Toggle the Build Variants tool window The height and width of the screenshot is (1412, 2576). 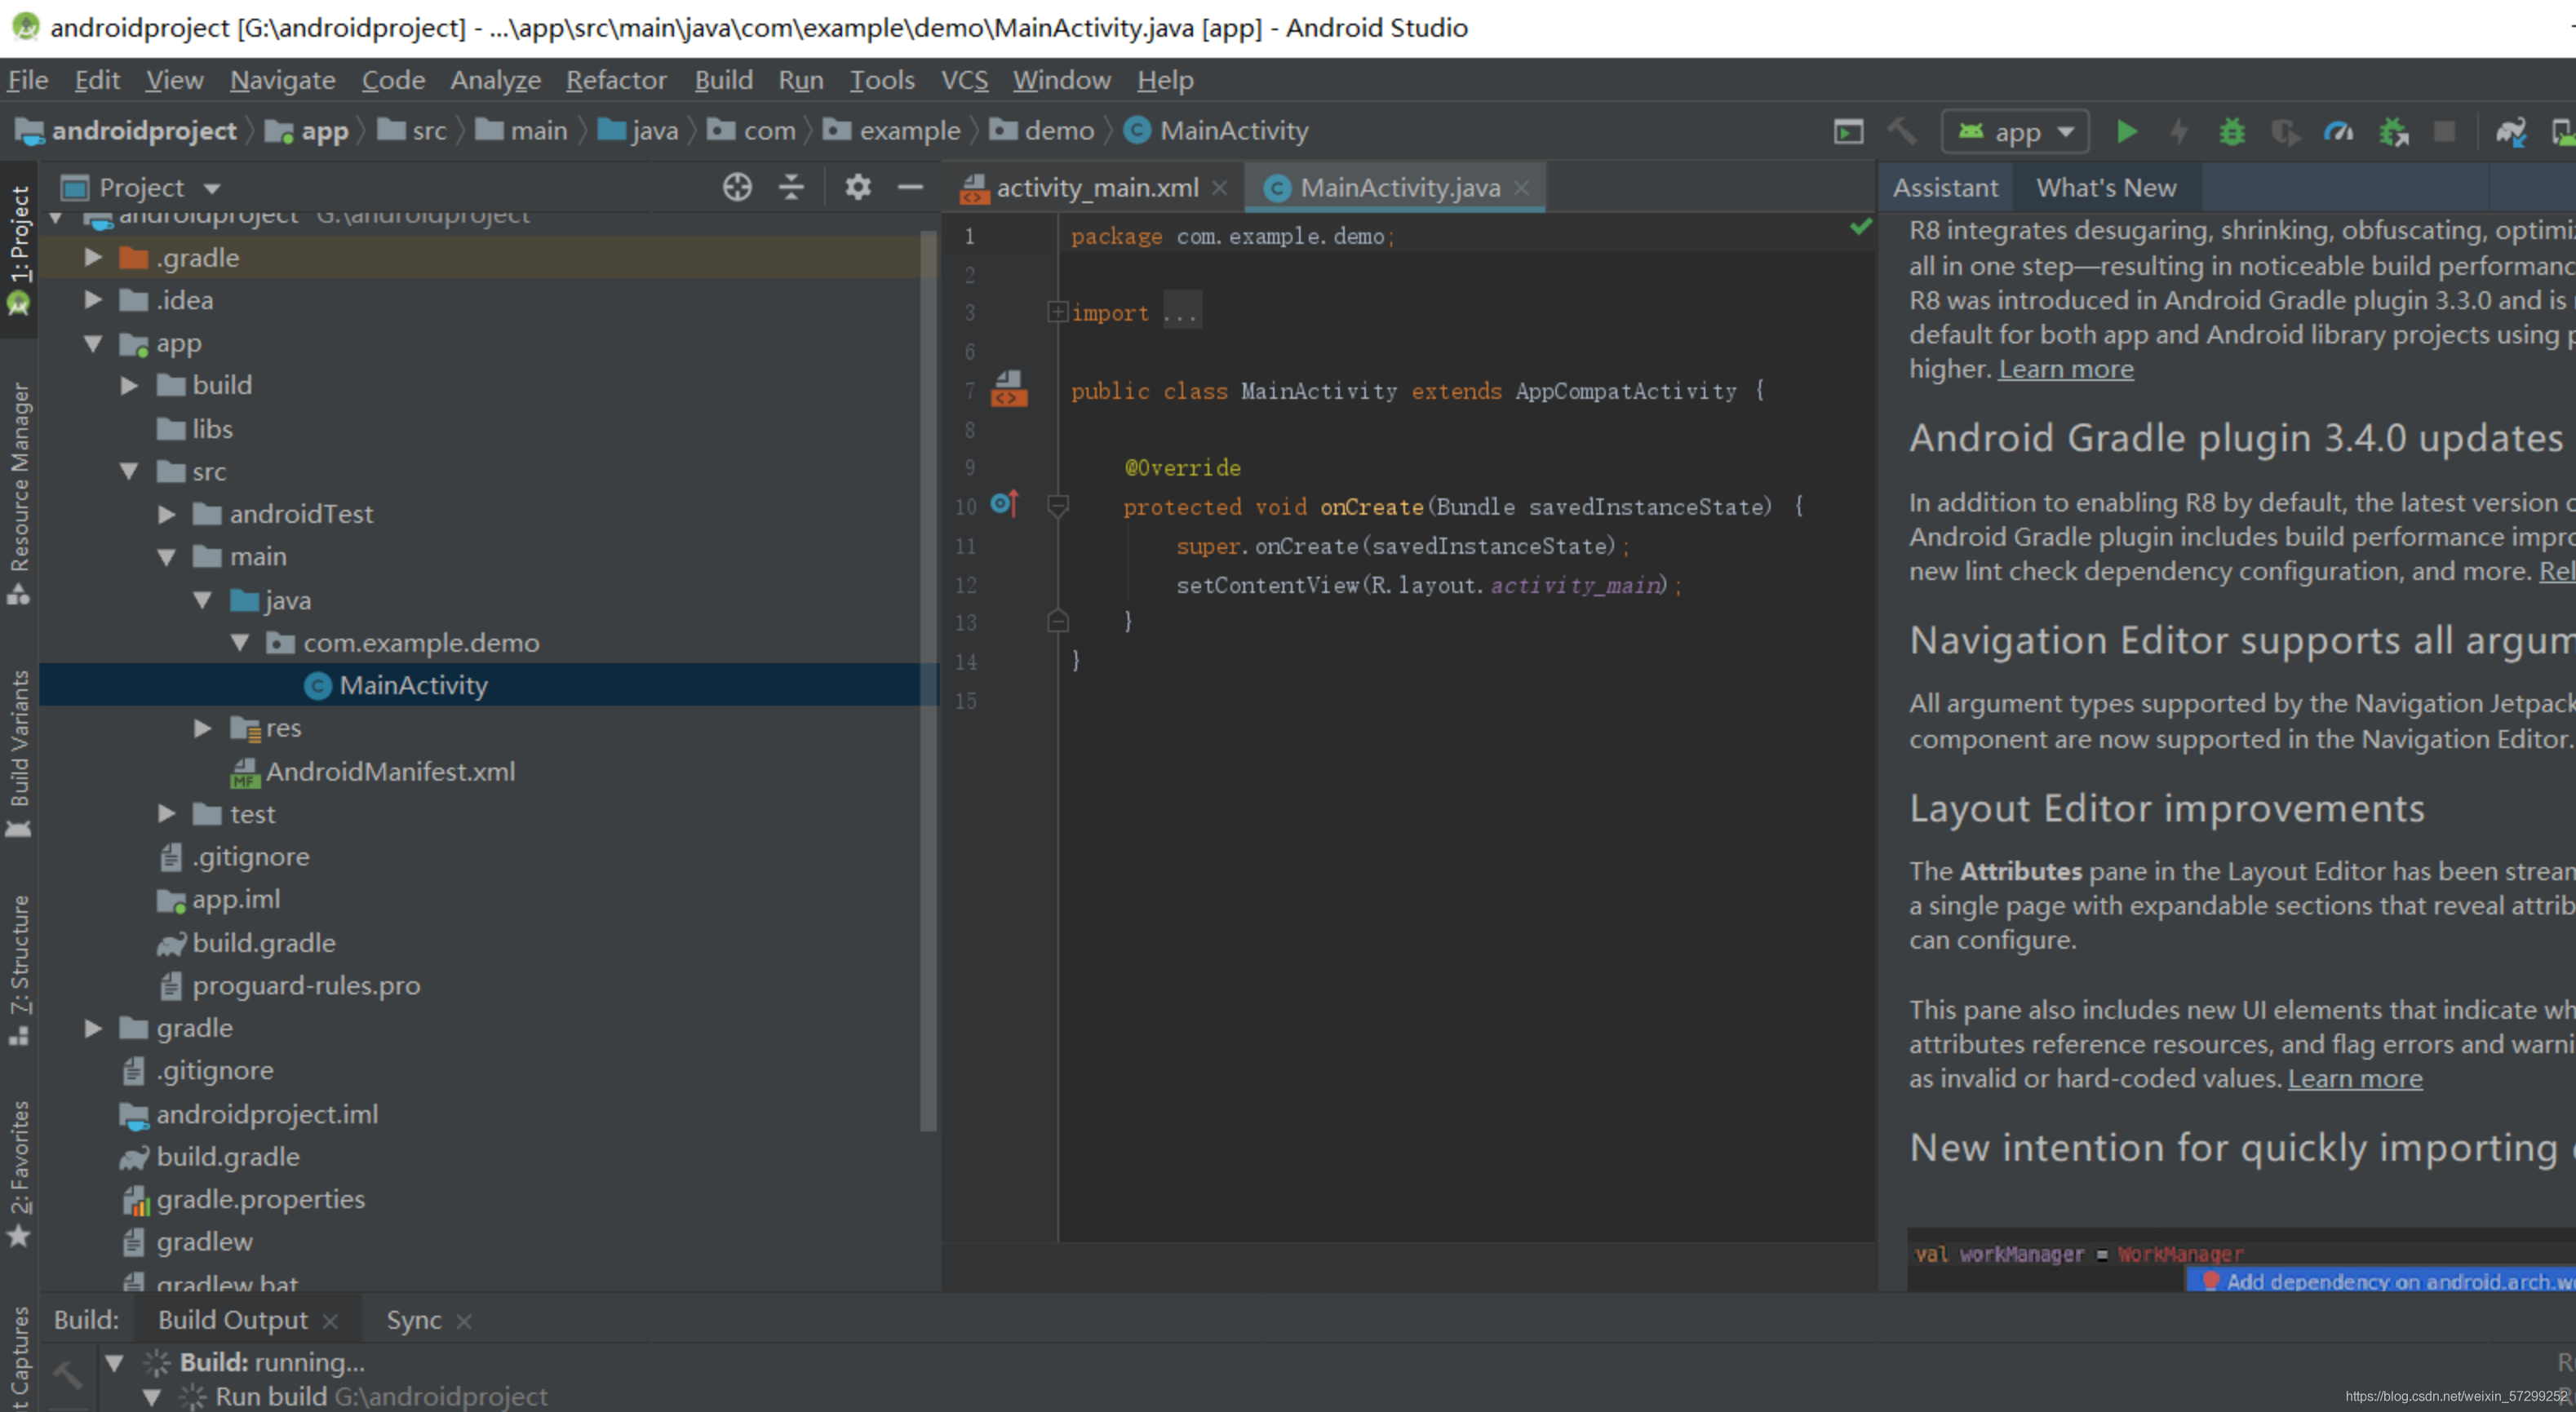click(x=19, y=753)
